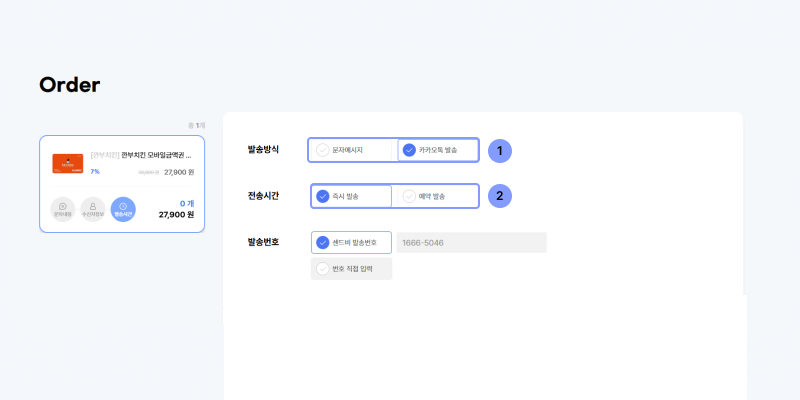The width and height of the screenshot is (800, 400).
Task: Select the 발송시간 clock step icon
Action: (123, 210)
